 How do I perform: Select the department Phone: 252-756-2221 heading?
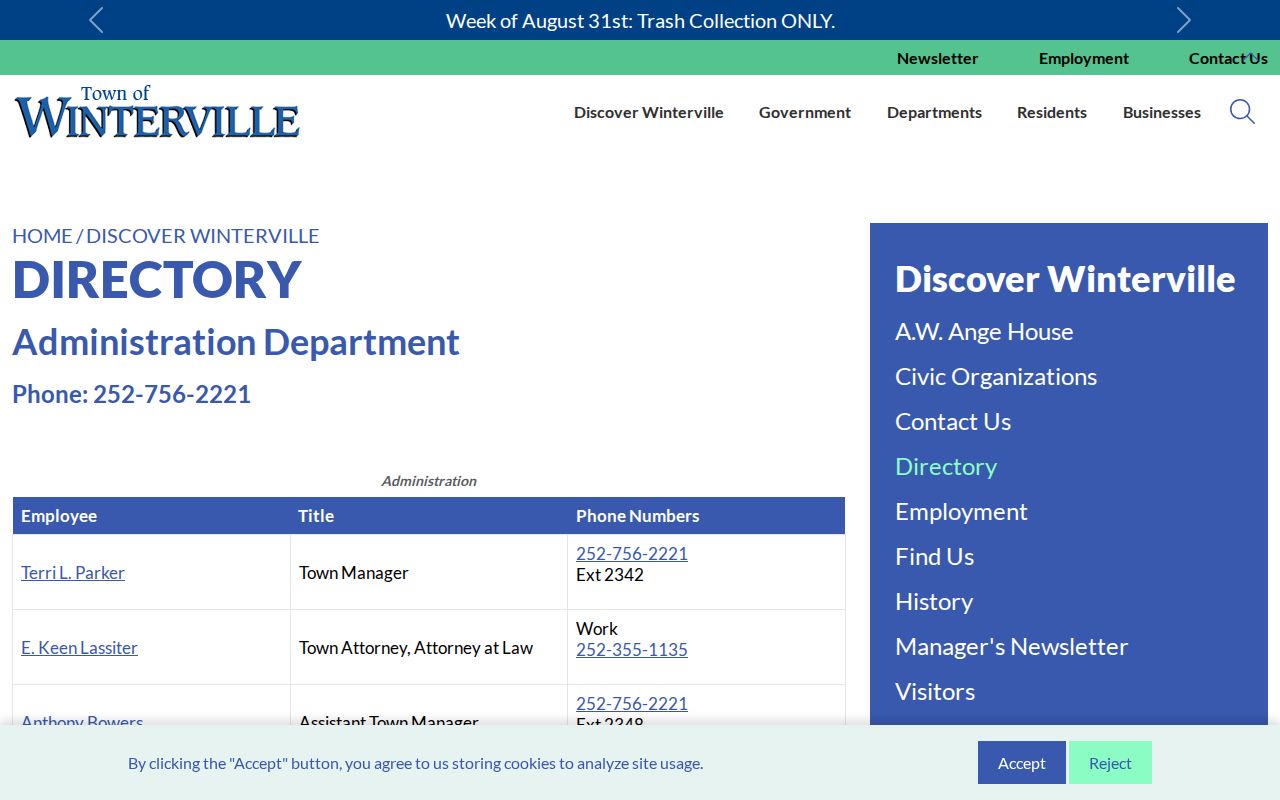pyautogui.click(x=131, y=394)
